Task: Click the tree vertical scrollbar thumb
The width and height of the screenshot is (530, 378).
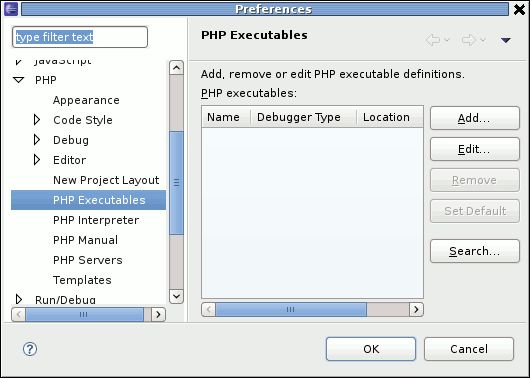Action: (176, 183)
